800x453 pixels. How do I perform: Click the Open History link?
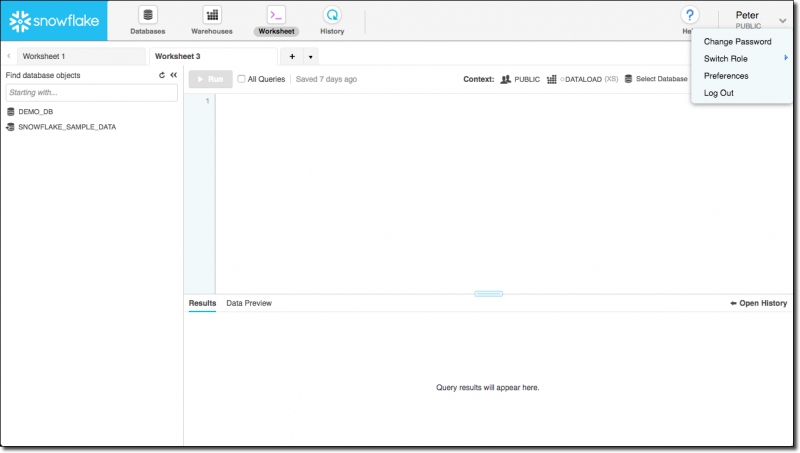[758, 303]
